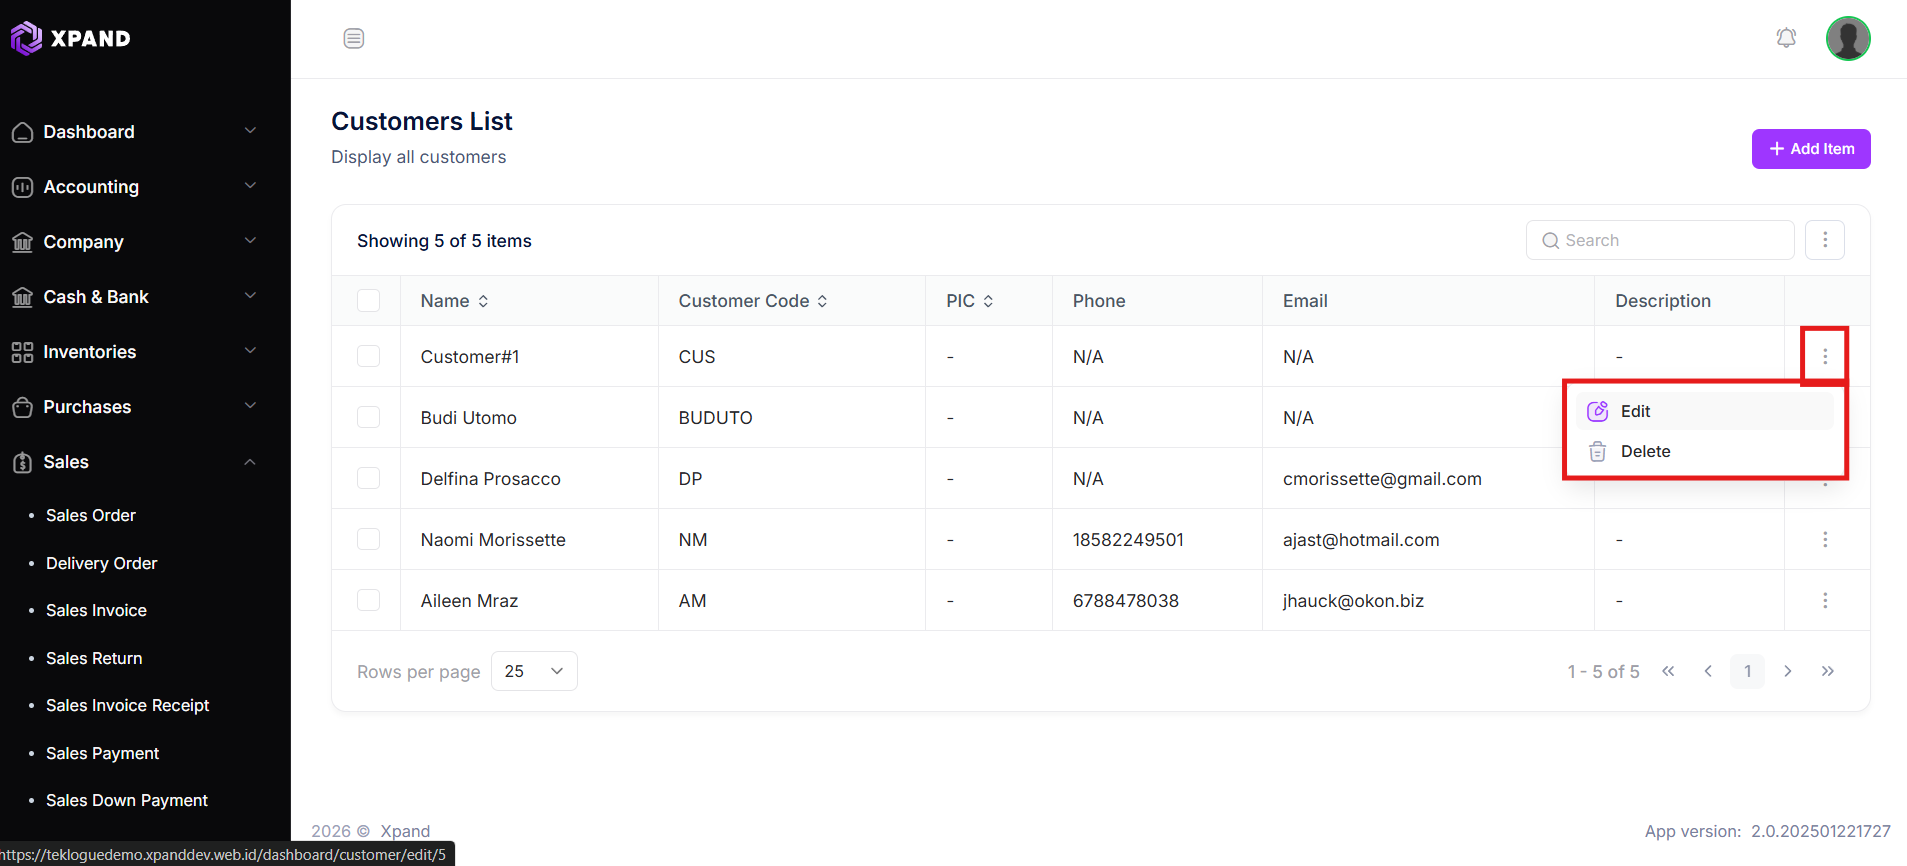Go to the last page of results
This screenshot has width=1907, height=866.
[1828, 671]
